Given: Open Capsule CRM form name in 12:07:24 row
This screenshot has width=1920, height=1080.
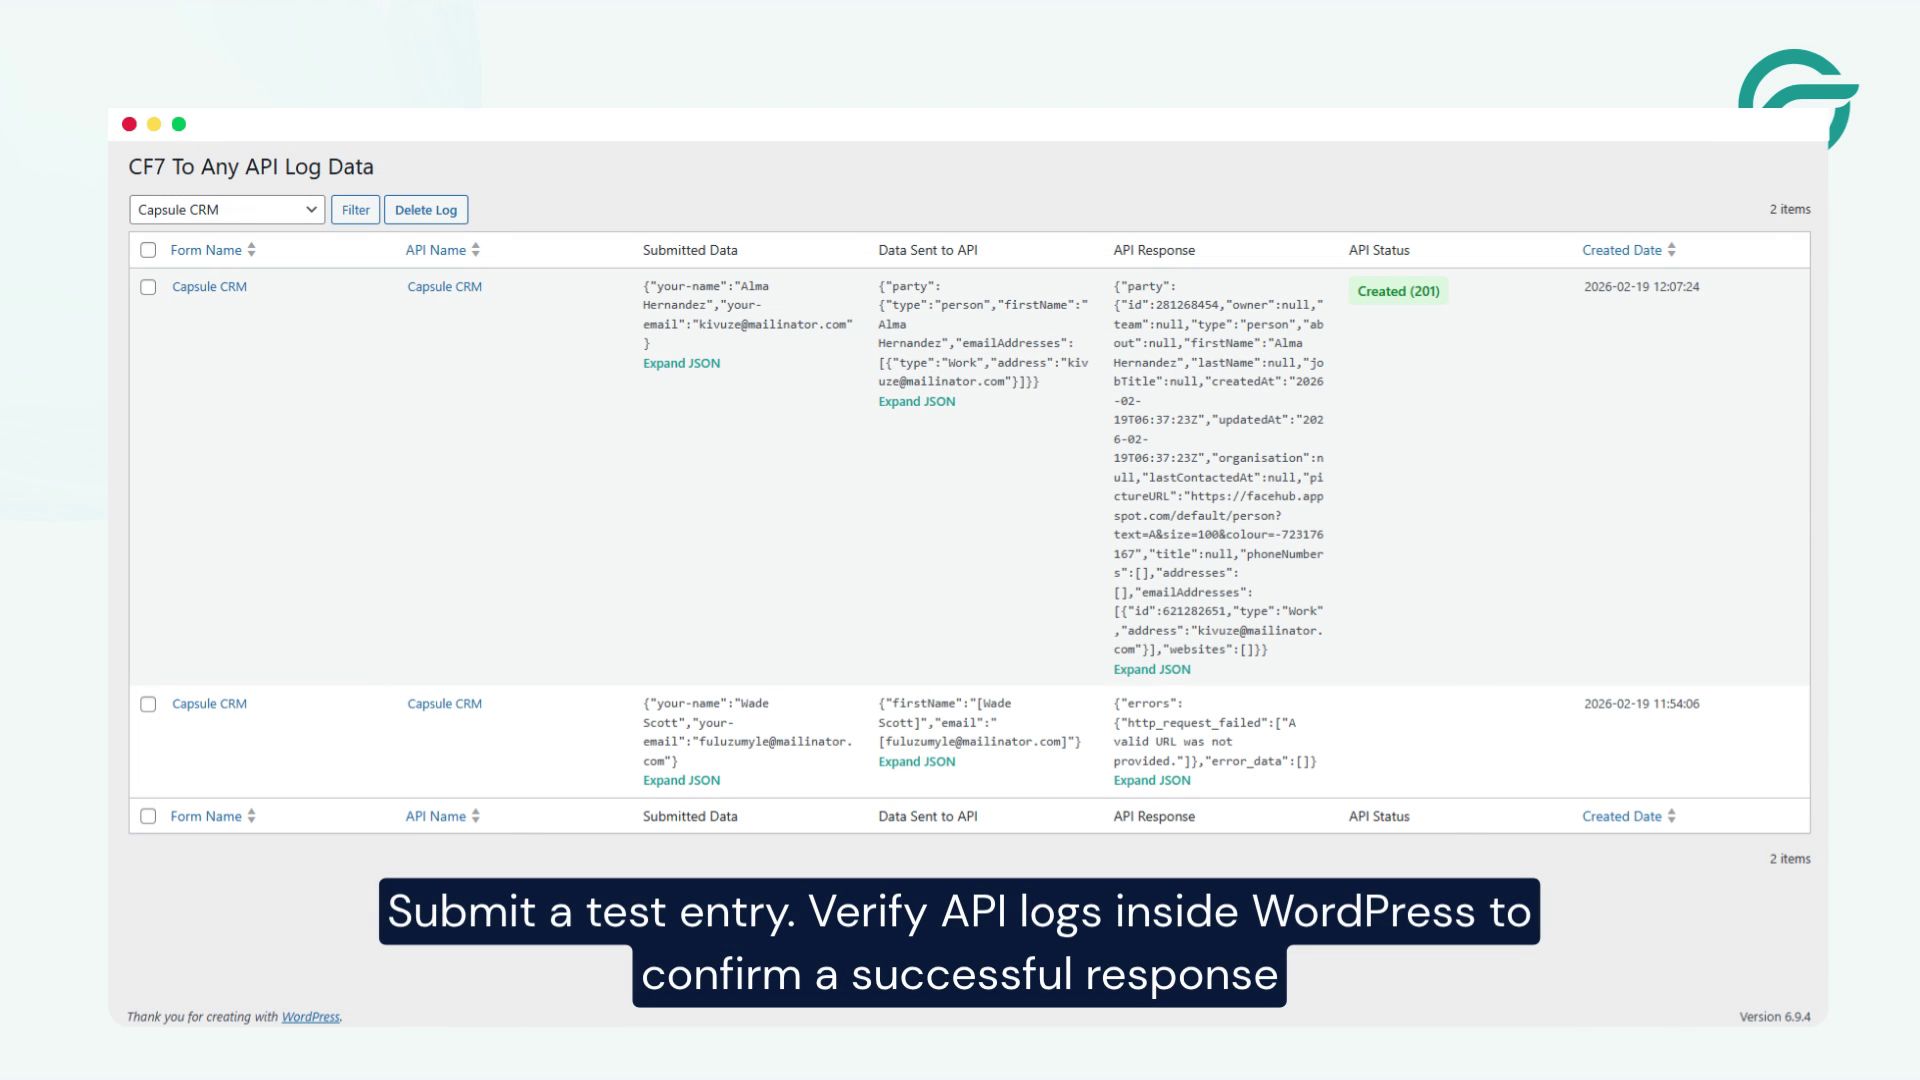Looking at the screenshot, I should (x=209, y=287).
